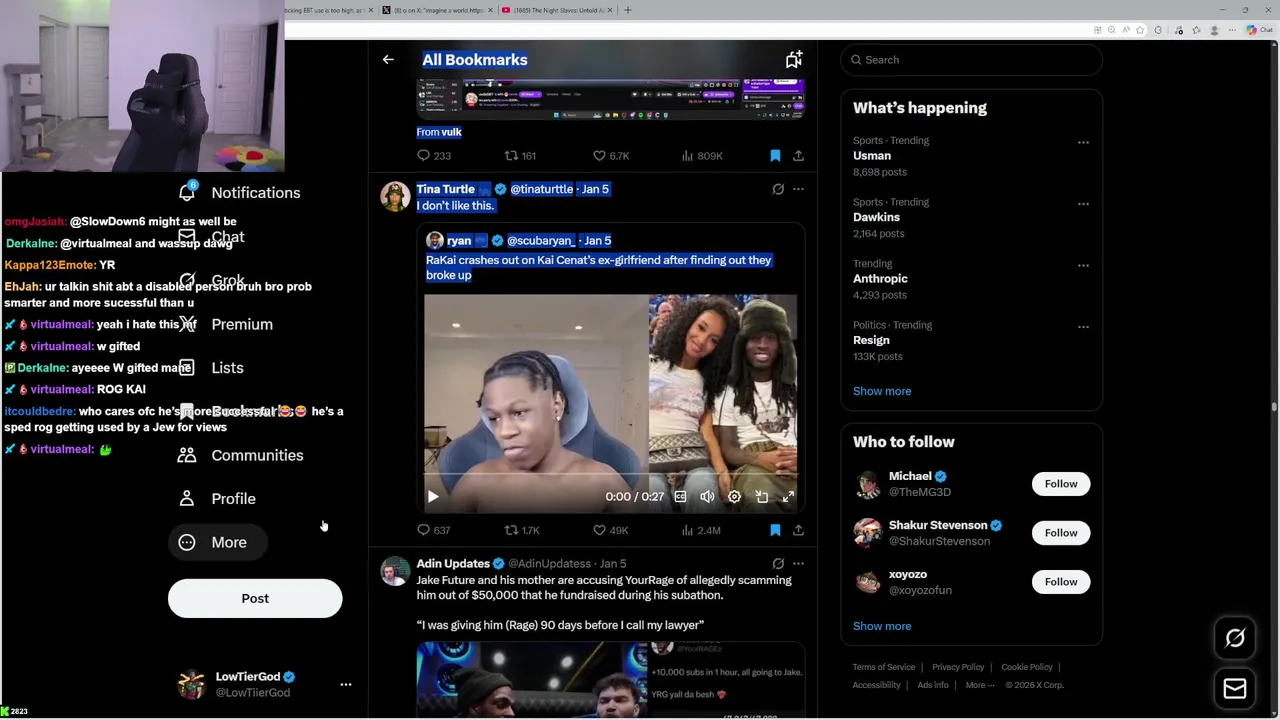1280x720 pixels.
Task: Show more in Who to follow
Action: [x=882, y=626]
